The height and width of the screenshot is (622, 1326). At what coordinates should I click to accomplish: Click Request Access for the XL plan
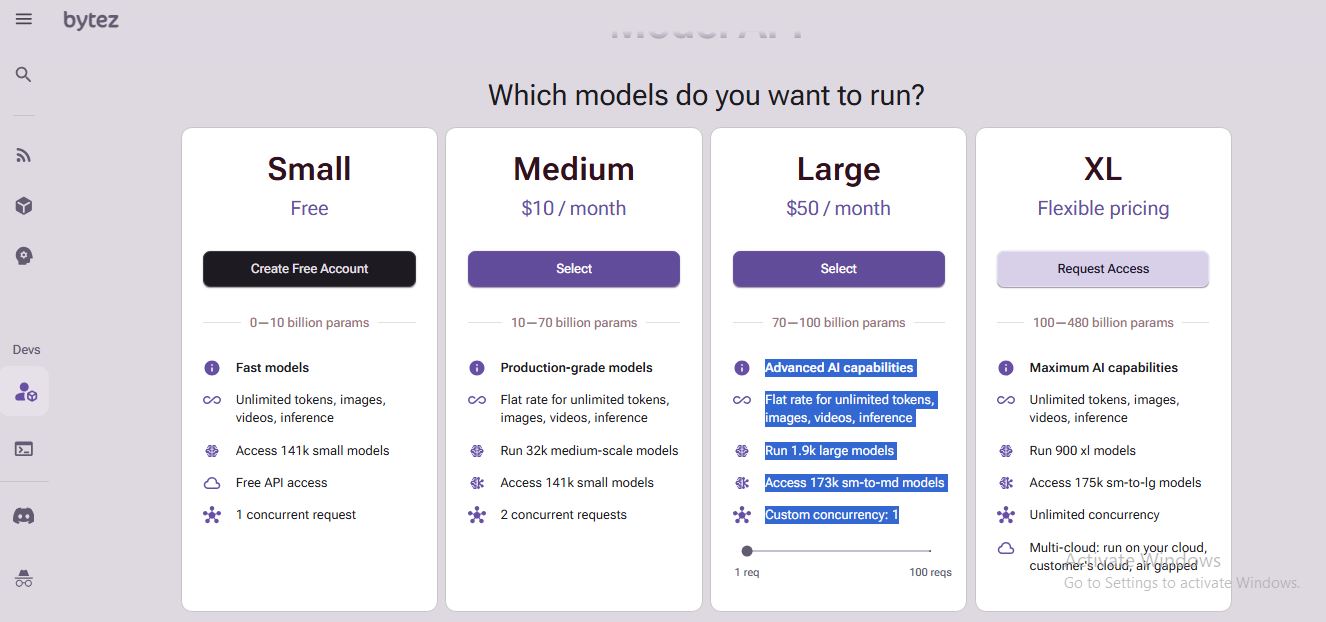(1103, 269)
